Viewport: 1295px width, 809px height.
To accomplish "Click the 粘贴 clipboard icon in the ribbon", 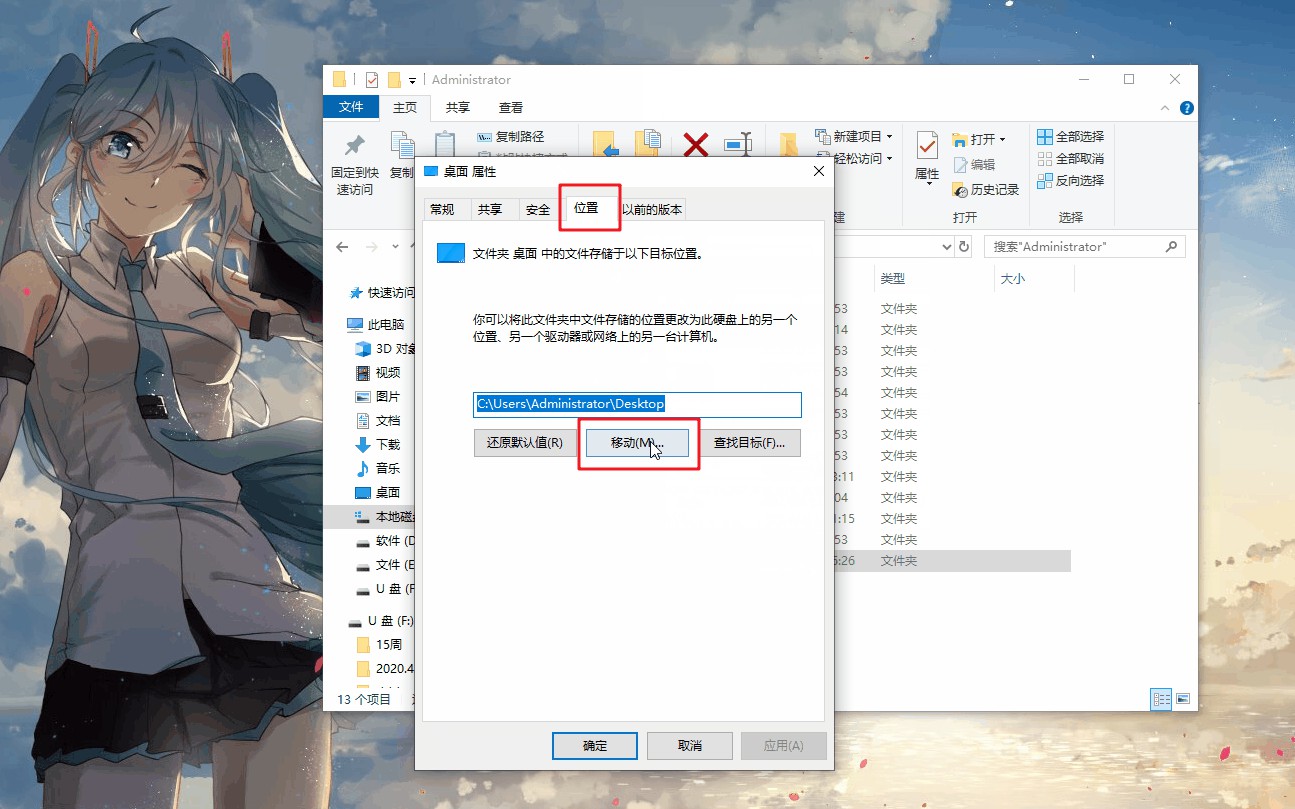I will pos(444,145).
